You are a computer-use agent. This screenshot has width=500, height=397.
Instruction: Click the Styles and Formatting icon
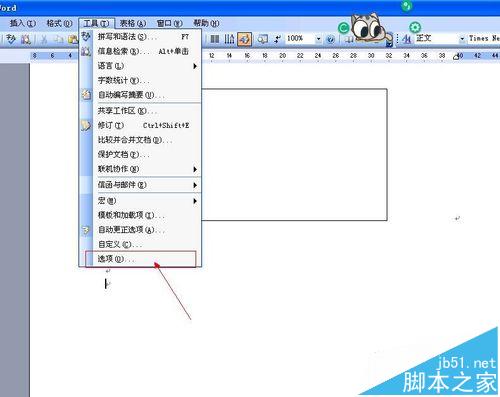406,39
